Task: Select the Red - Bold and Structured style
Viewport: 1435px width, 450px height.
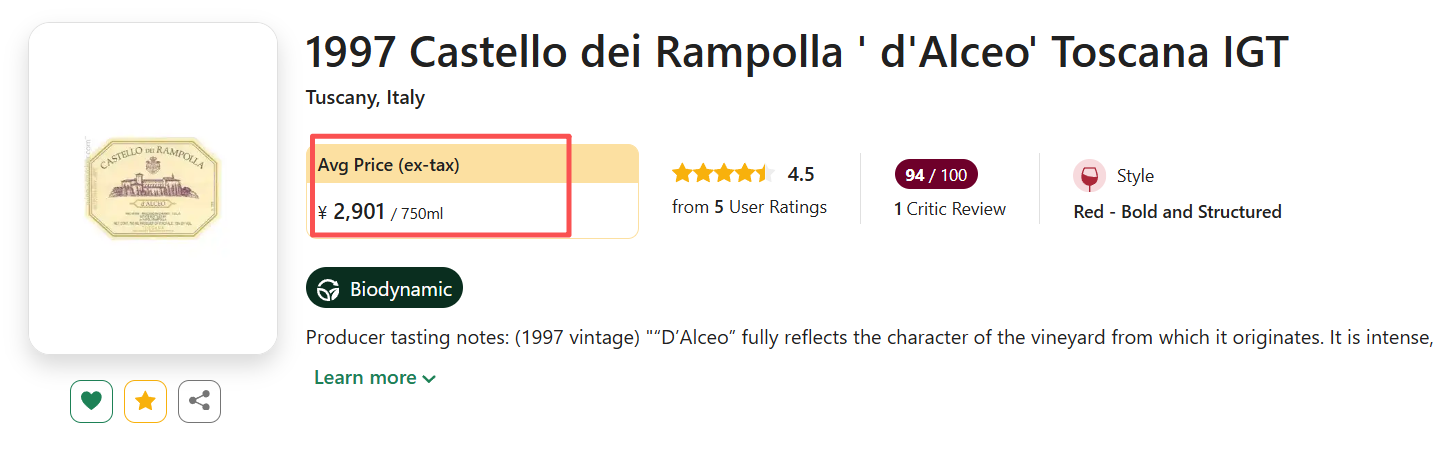Action: tap(1177, 212)
